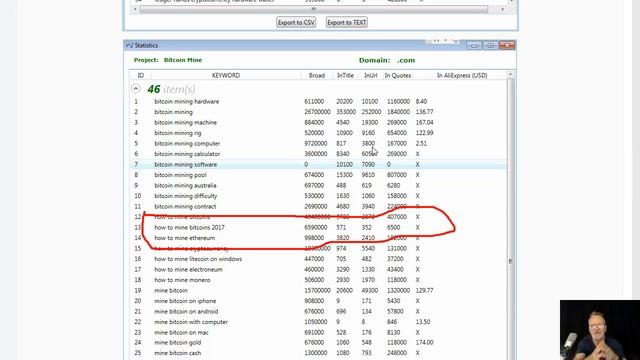This screenshot has width=640, height=360.
Task: Select the keyword 'bitcoin mining difficulty'
Action: [186, 196]
